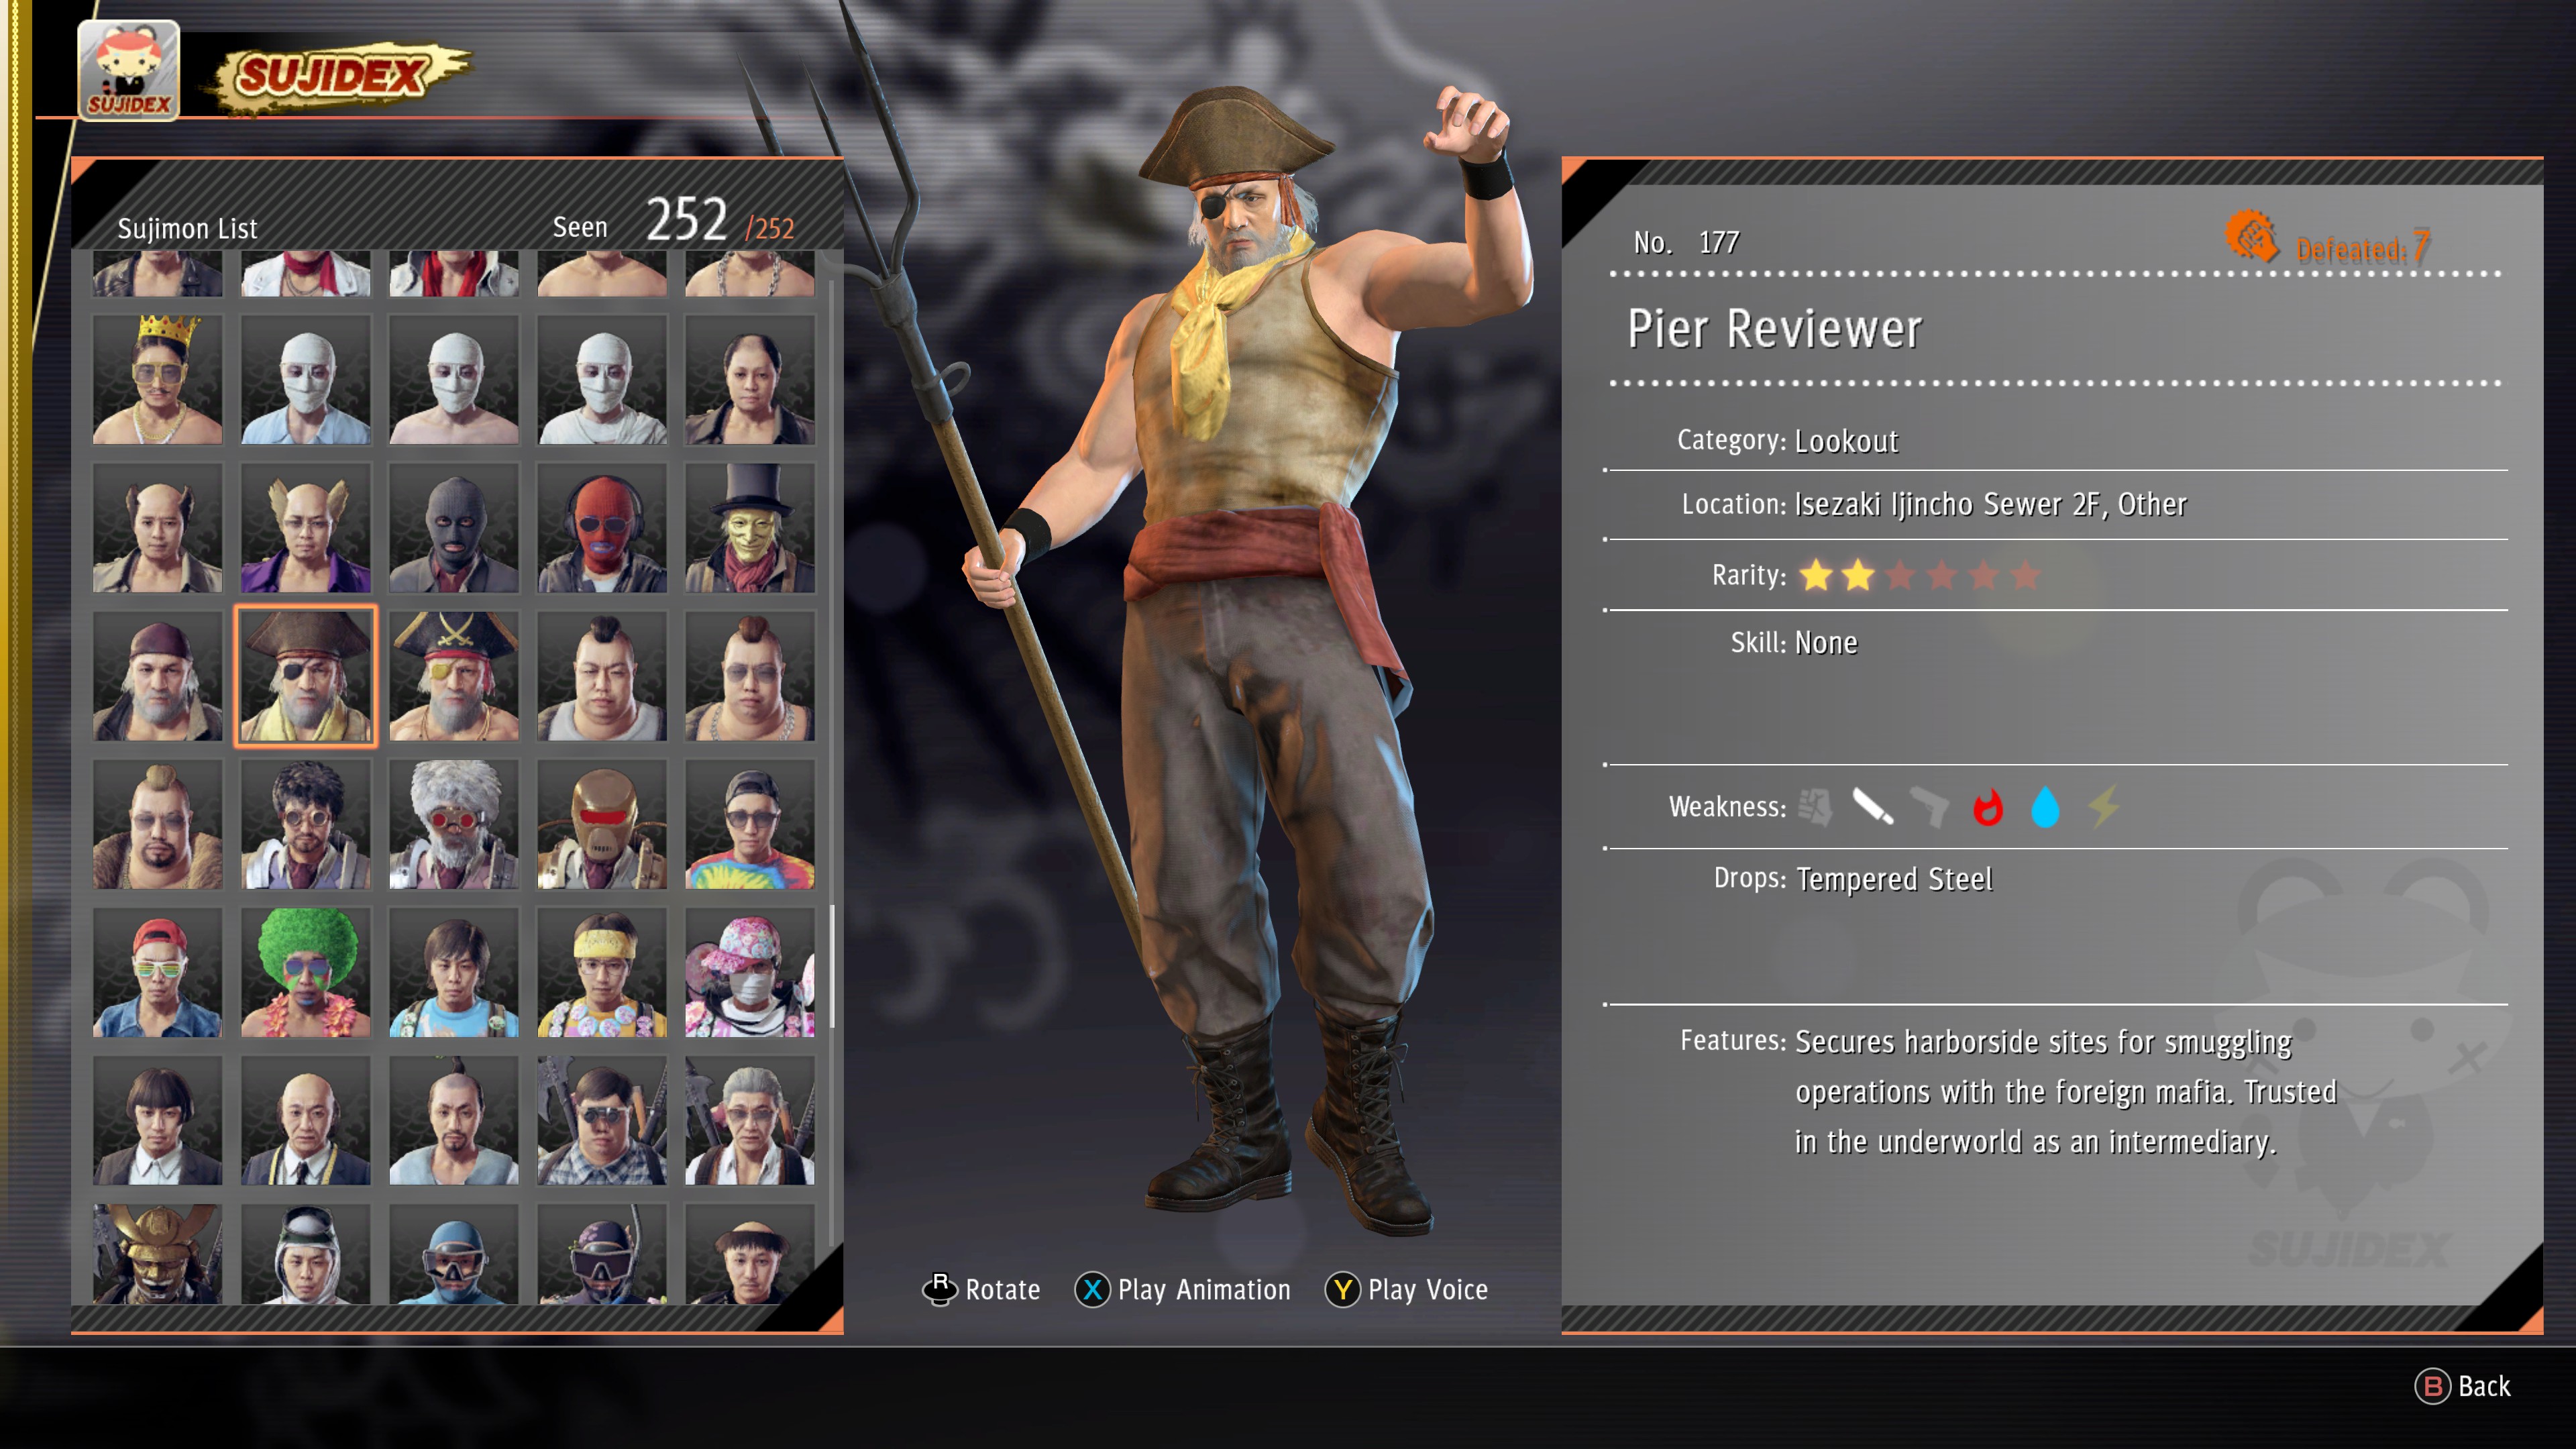
Task: Click the B Back button
Action: 2462,1386
